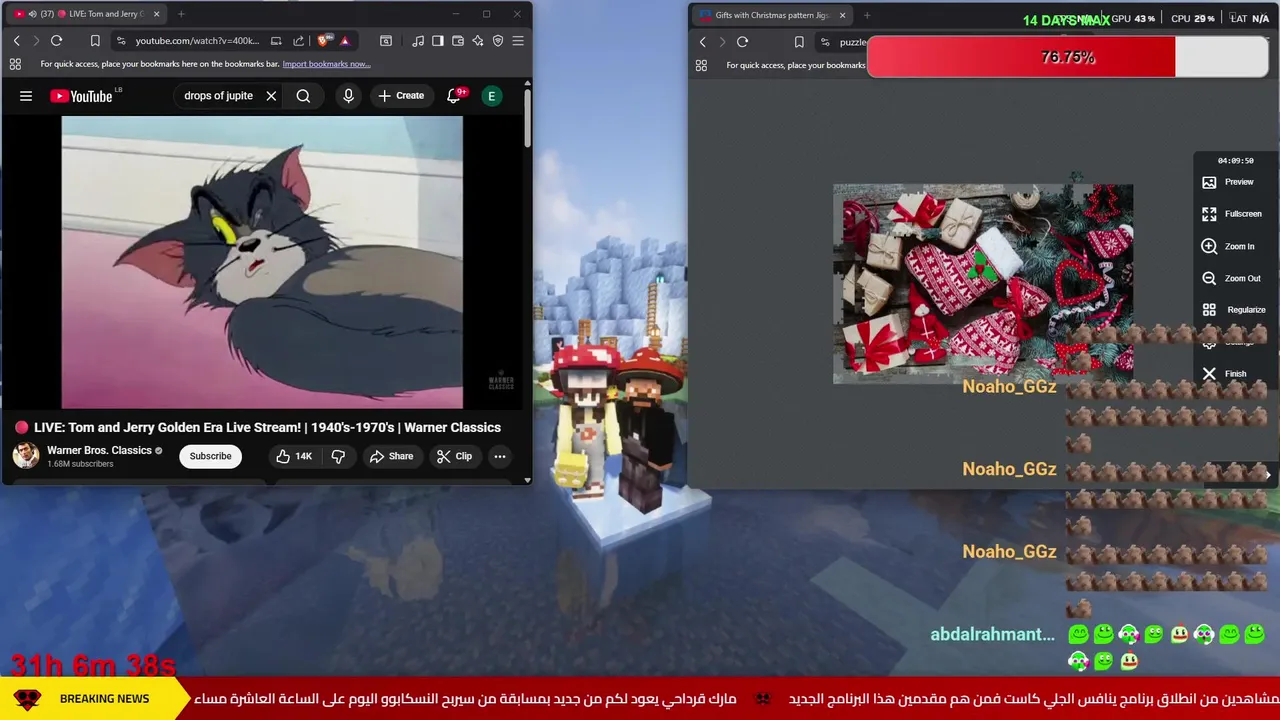Click the abdalrahmant... chat username
This screenshot has width=1280, height=720.
pos(992,634)
